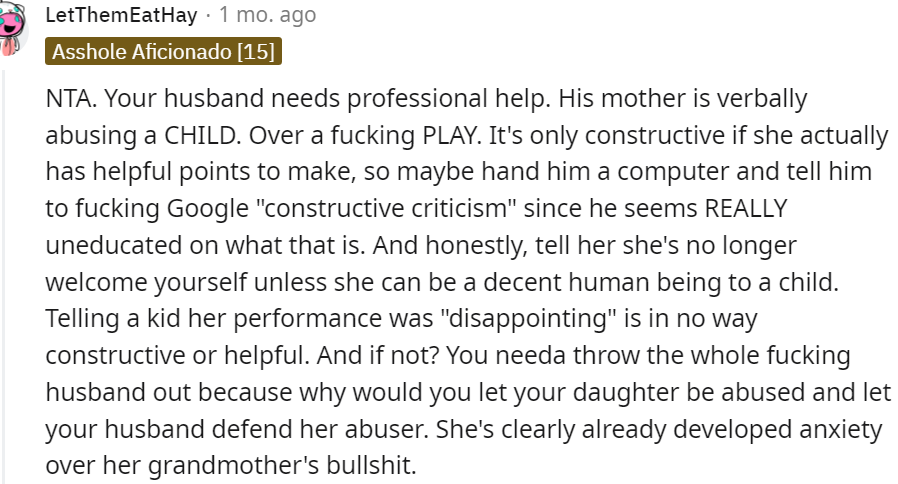This screenshot has height=484, width=898.
Task: Click the "NTA." verdict at the comment start
Action: [x=70, y=101]
